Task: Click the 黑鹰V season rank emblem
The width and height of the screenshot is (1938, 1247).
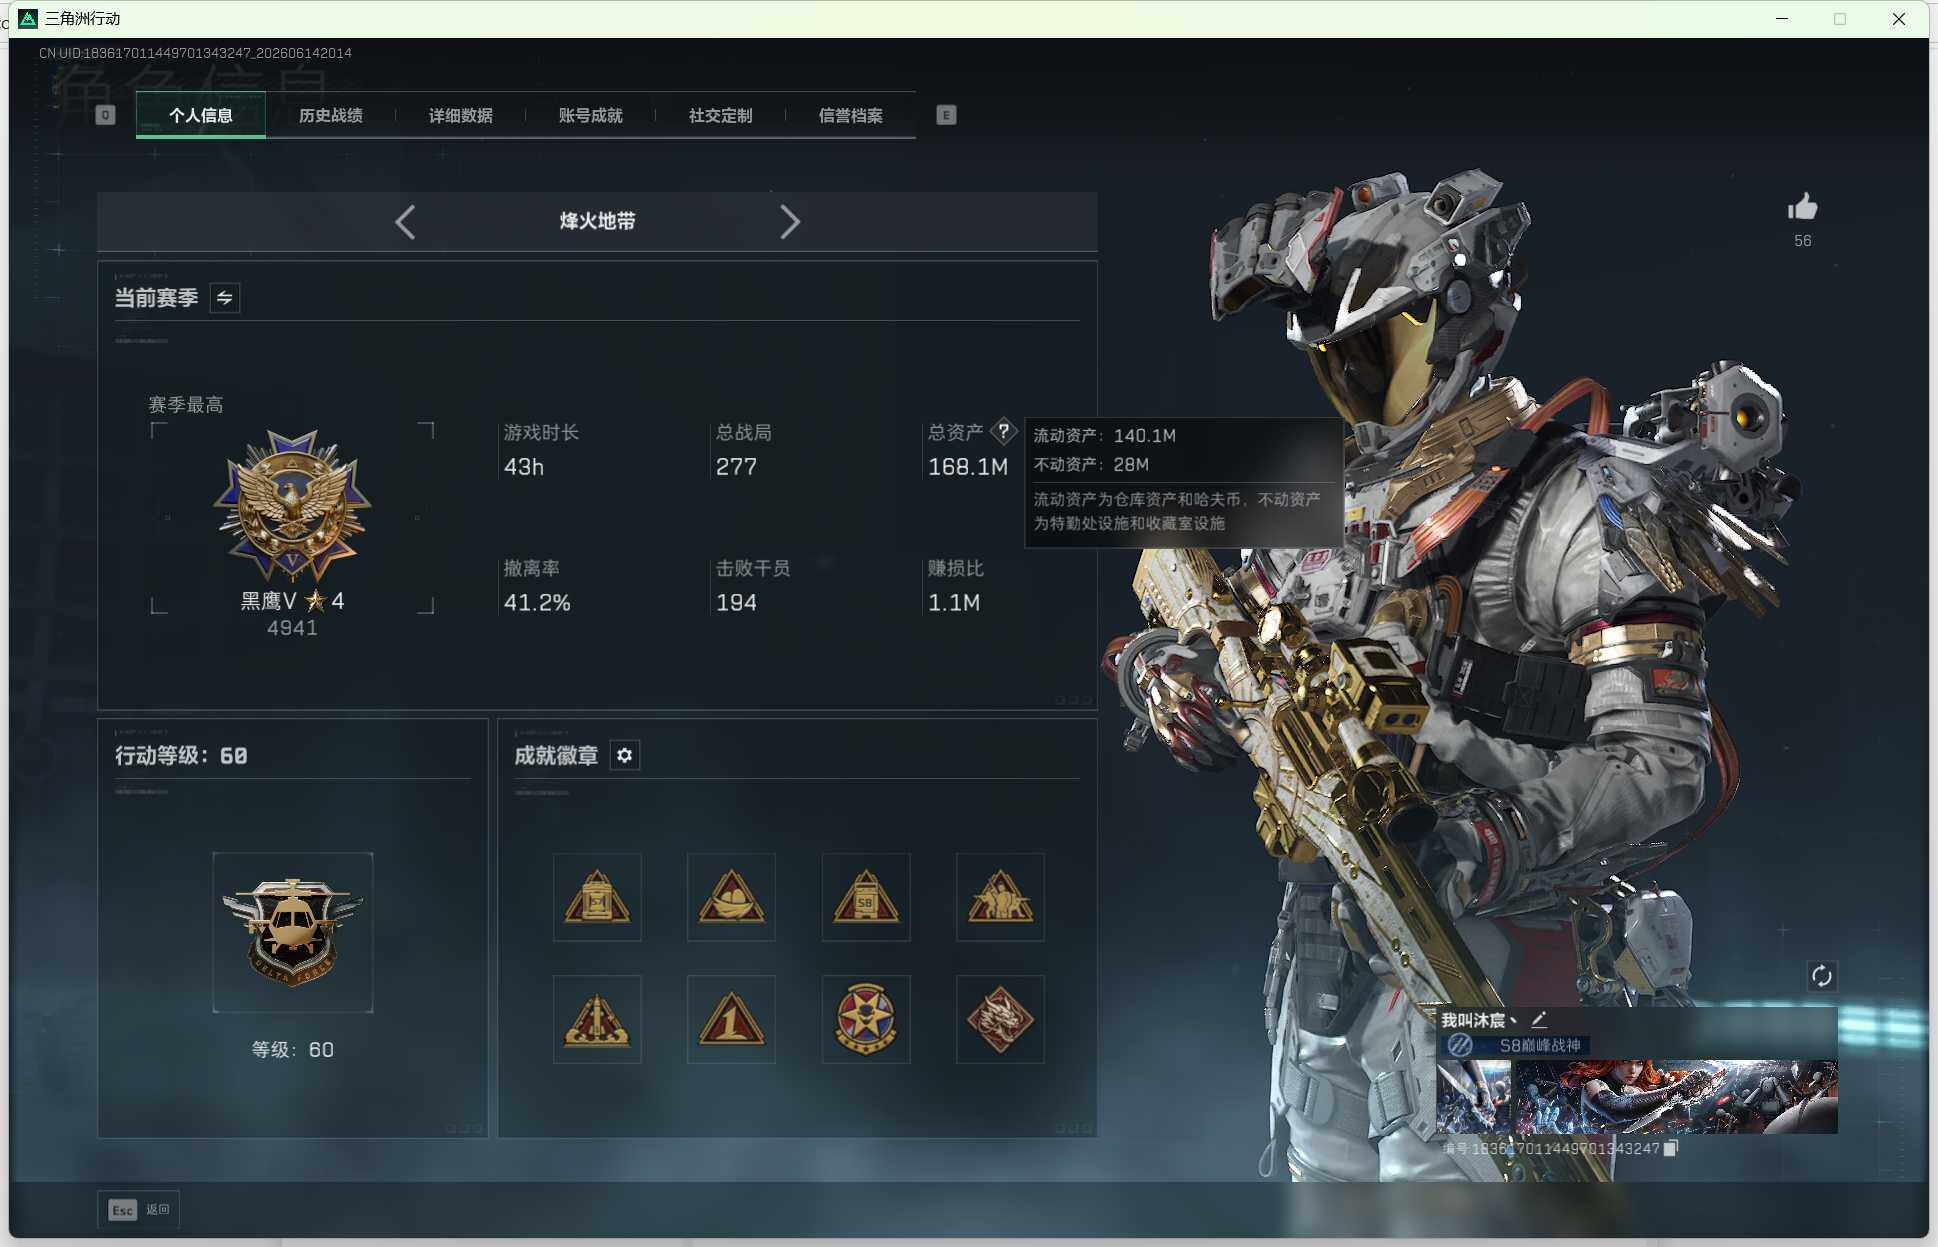Action: point(292,505)
